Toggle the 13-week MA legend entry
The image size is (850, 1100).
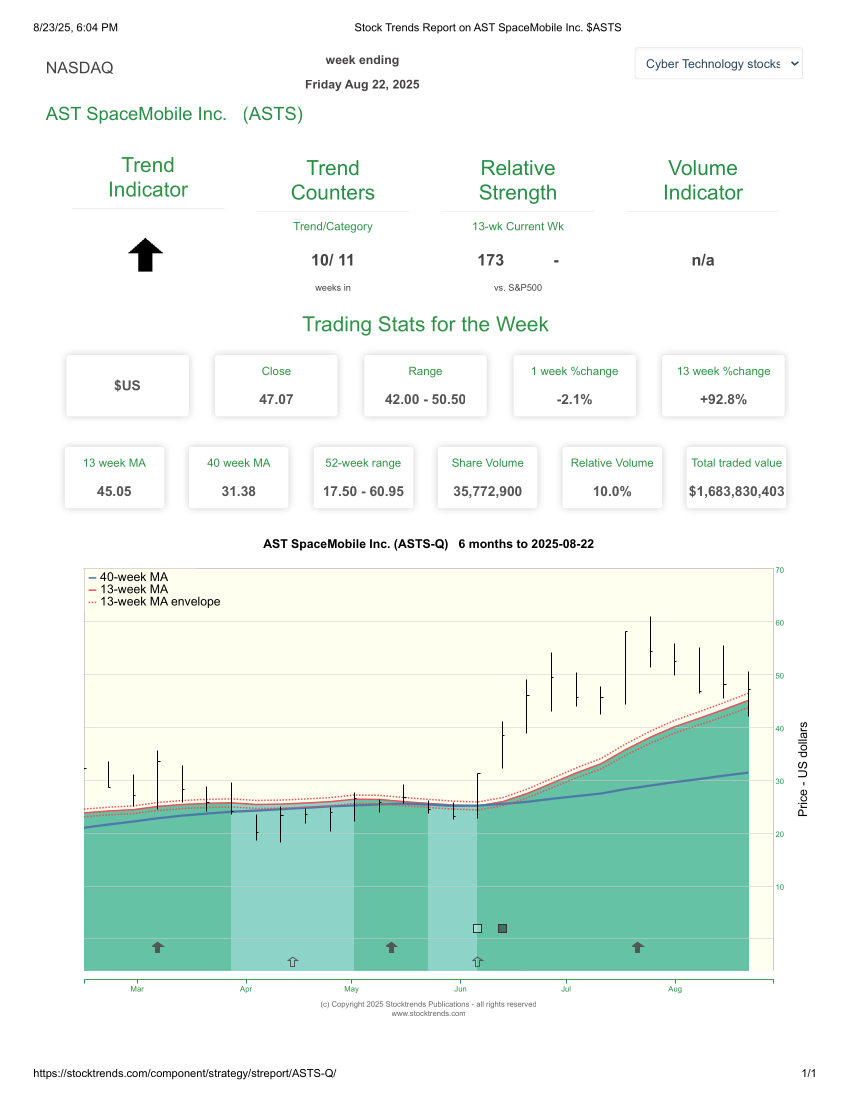click(130, 589)
